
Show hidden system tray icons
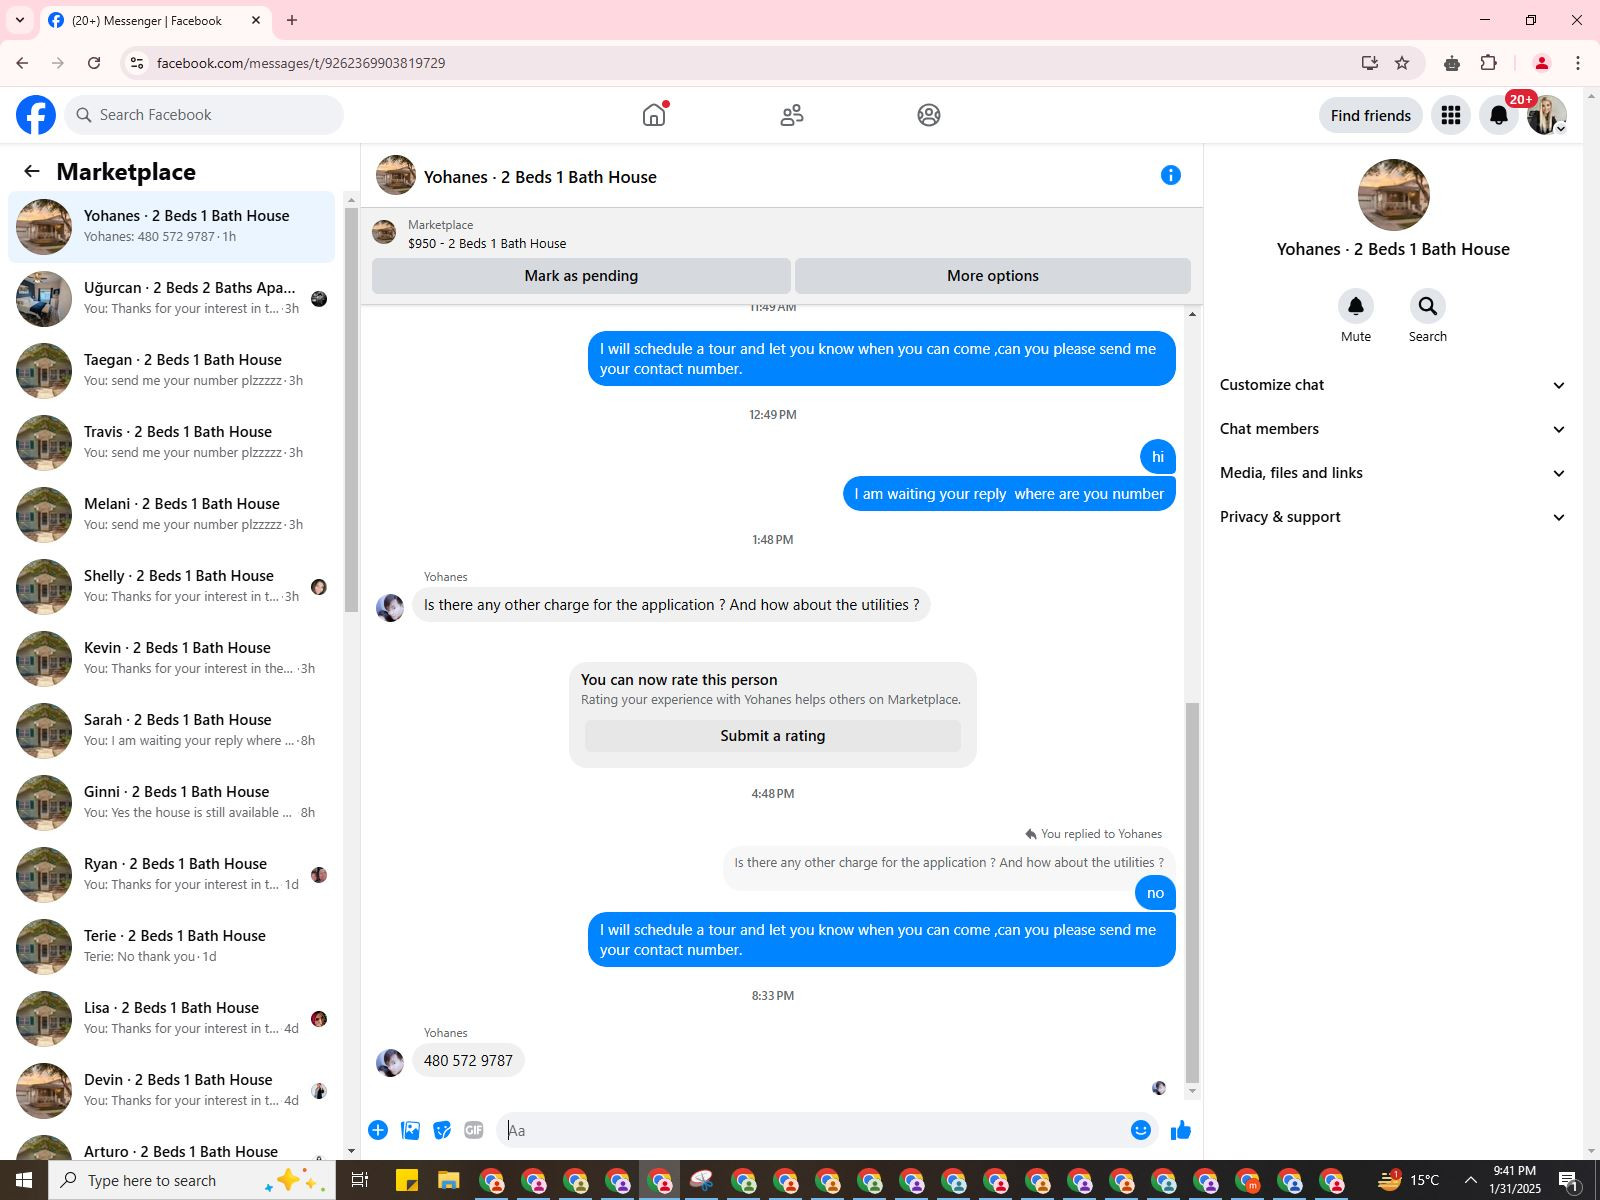tap(1470, 1180)
